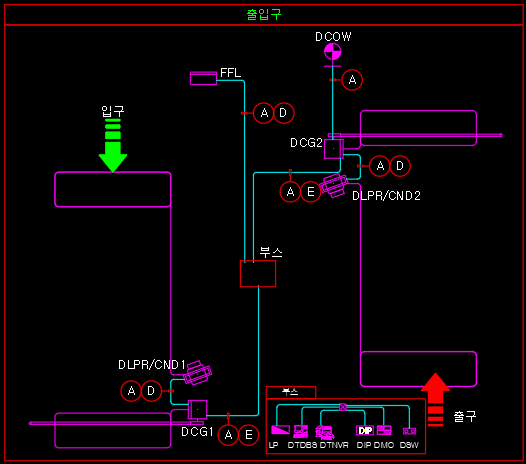Click the LP legend label

[273, 445]
